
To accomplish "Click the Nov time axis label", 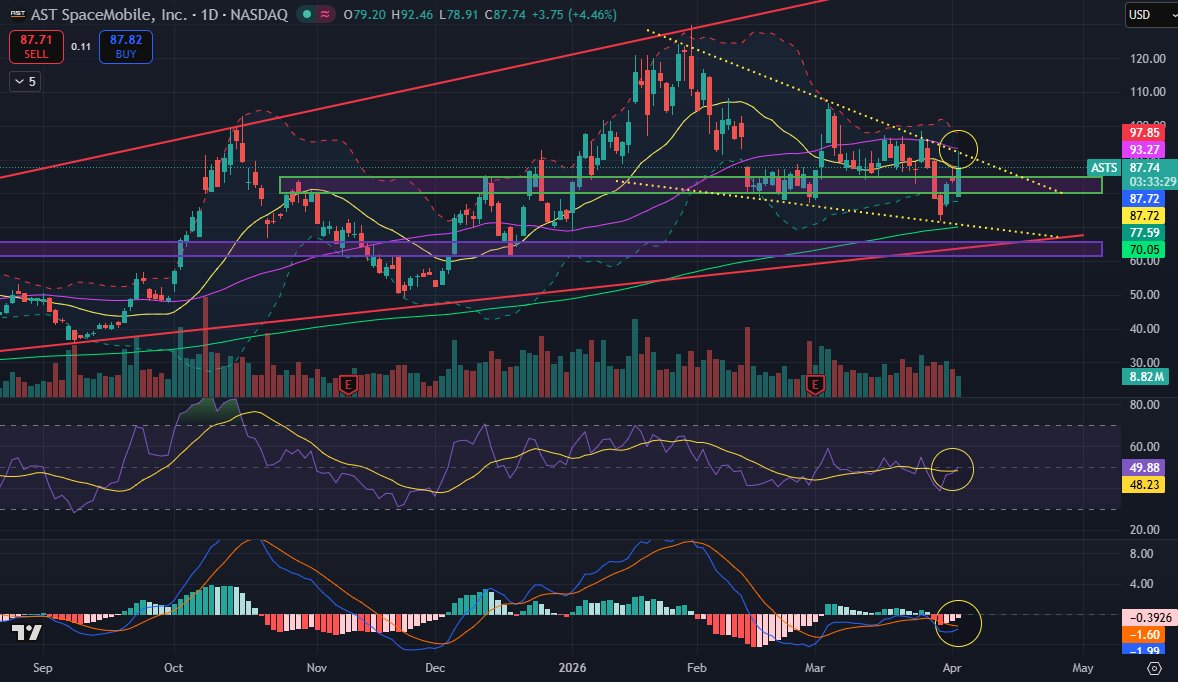I will click(317, 668).
